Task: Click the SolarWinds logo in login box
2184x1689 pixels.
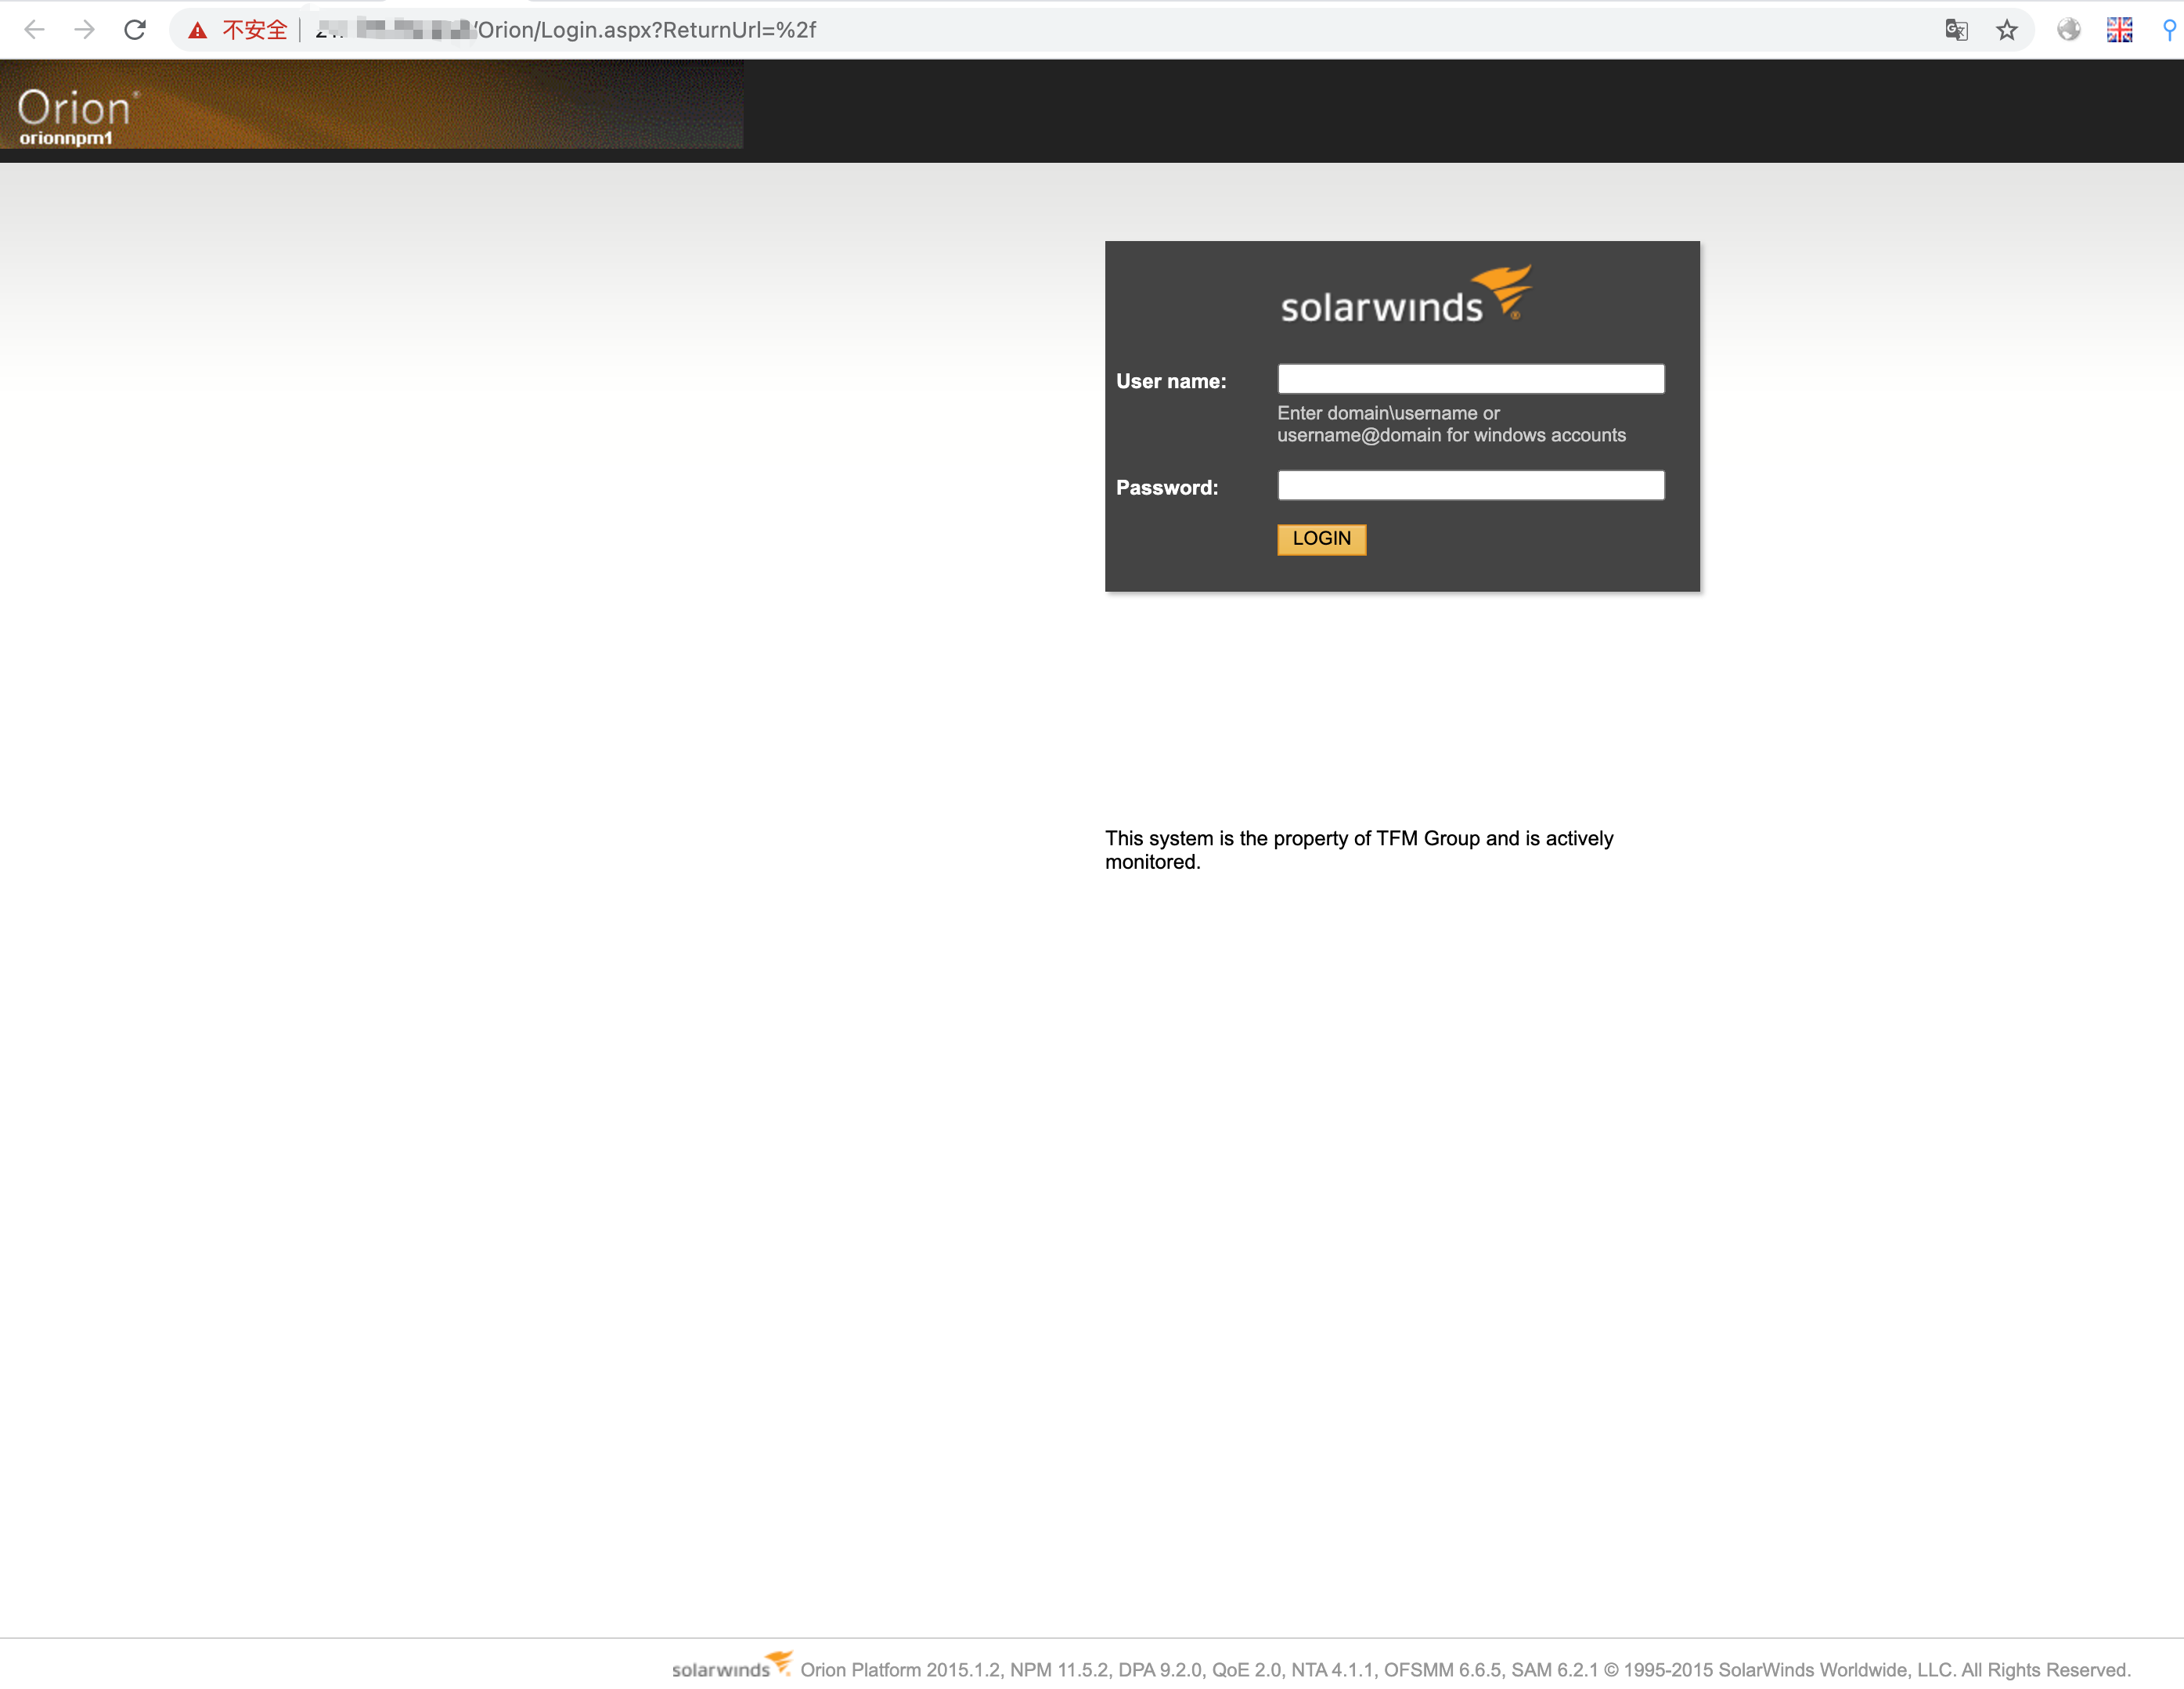Action: [1405, 295]
